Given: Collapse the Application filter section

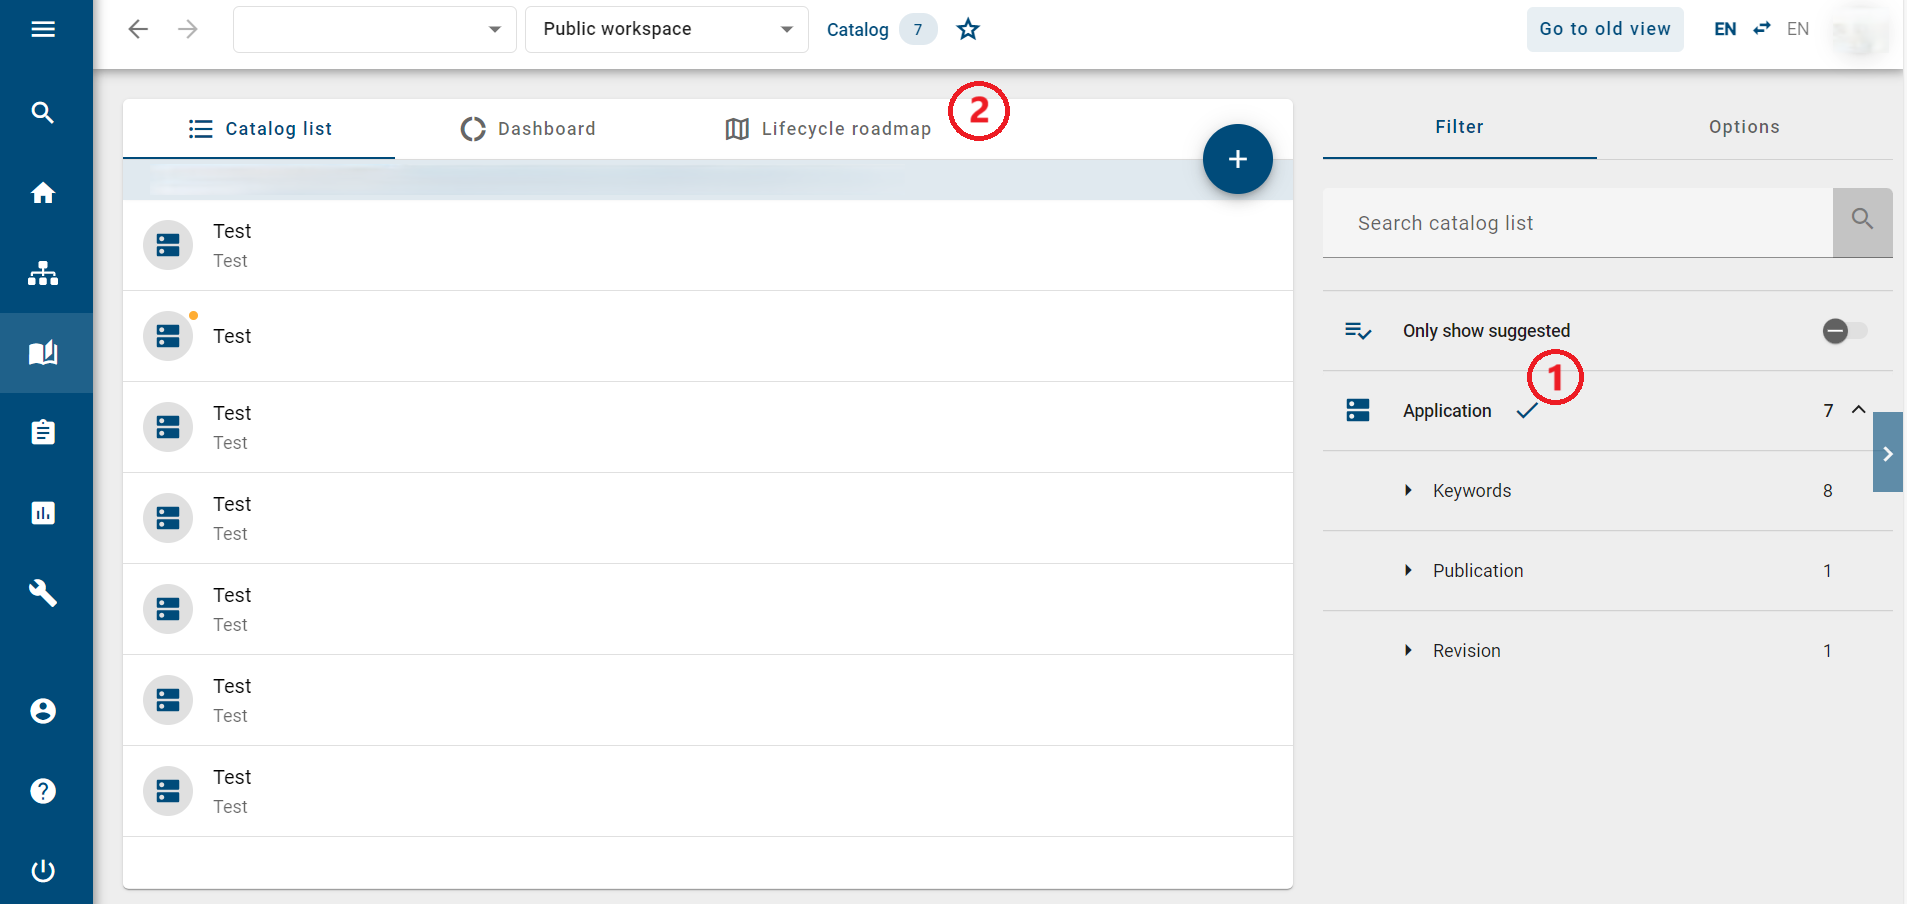Looking at the screenshot, I should [x=1857, y=410].
